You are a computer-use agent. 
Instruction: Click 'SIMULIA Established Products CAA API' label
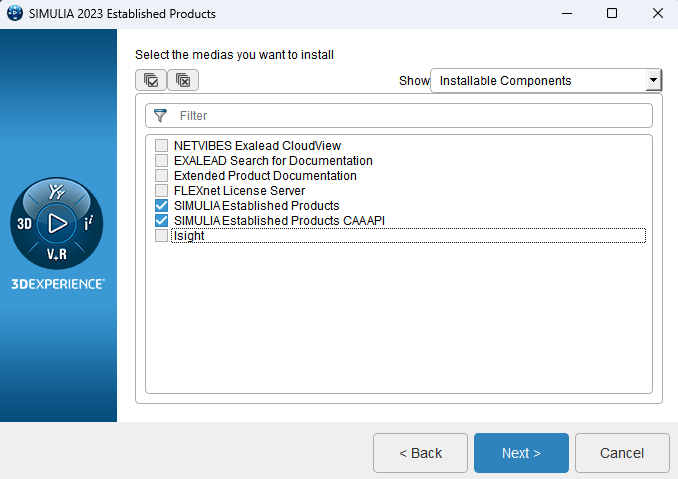(x=279, y=220)
